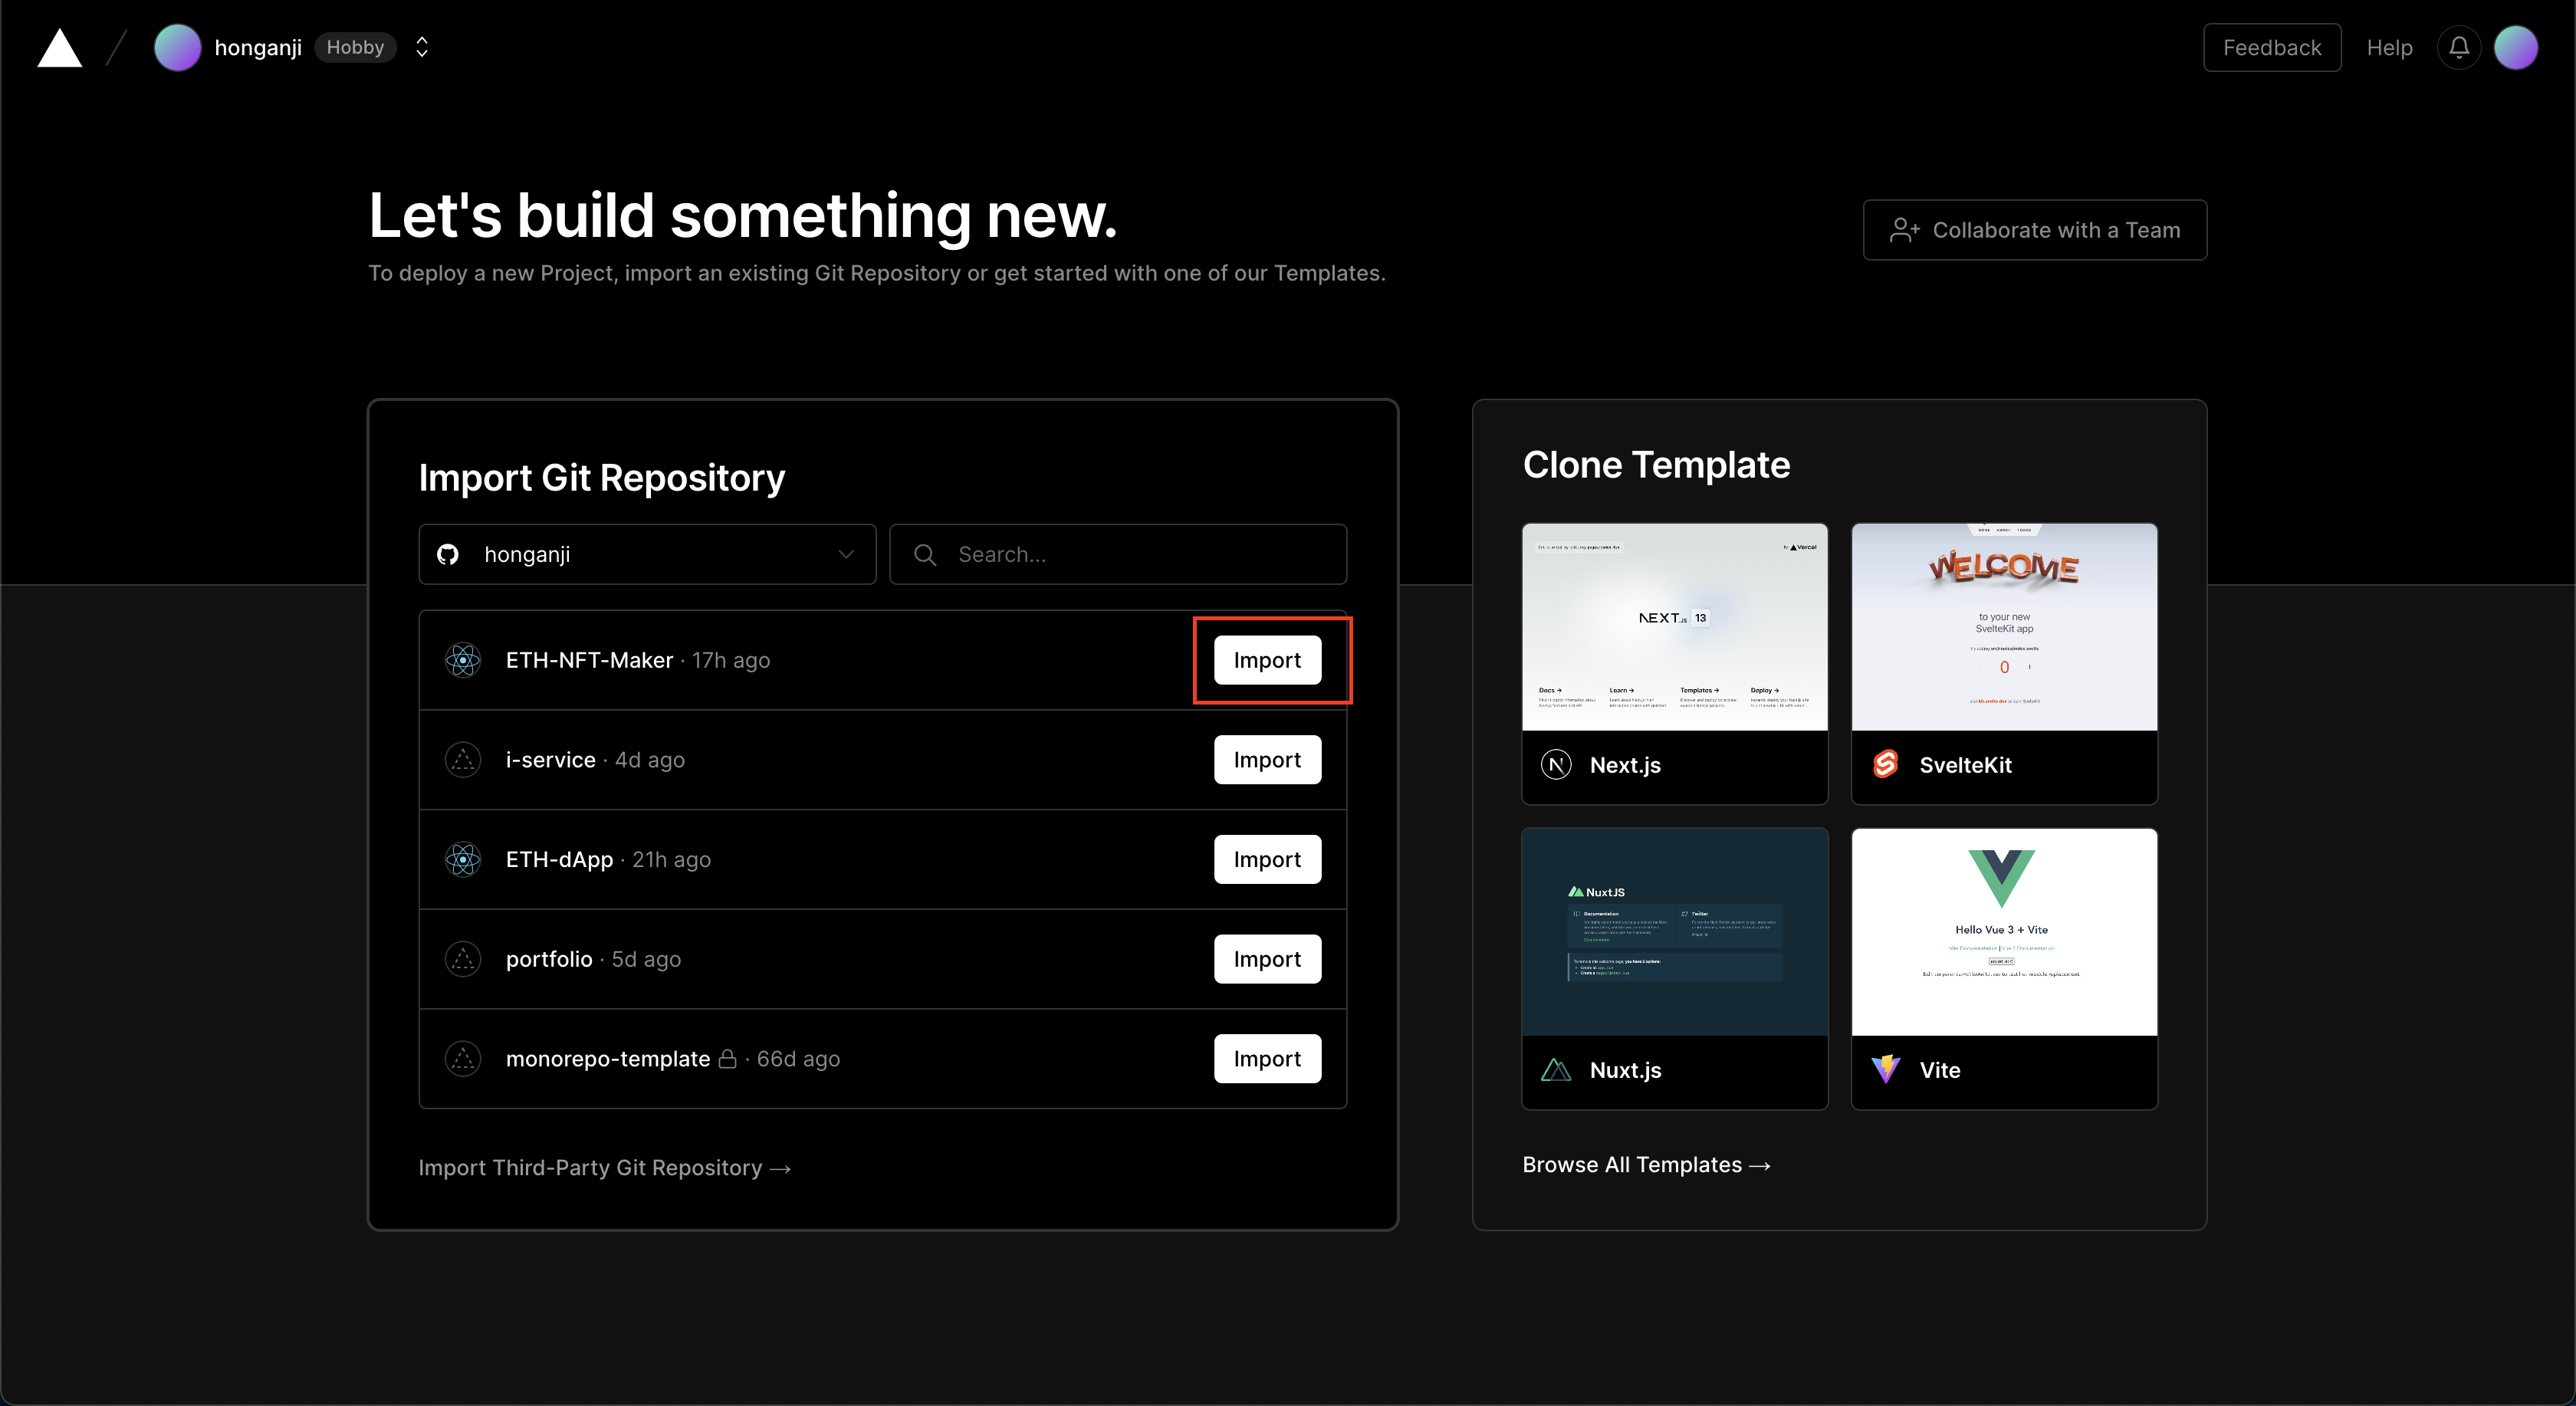Click Collaborate with a Team
Image resolution: width=2576 pixels, height=1406 pixels.
[2035, 230]
